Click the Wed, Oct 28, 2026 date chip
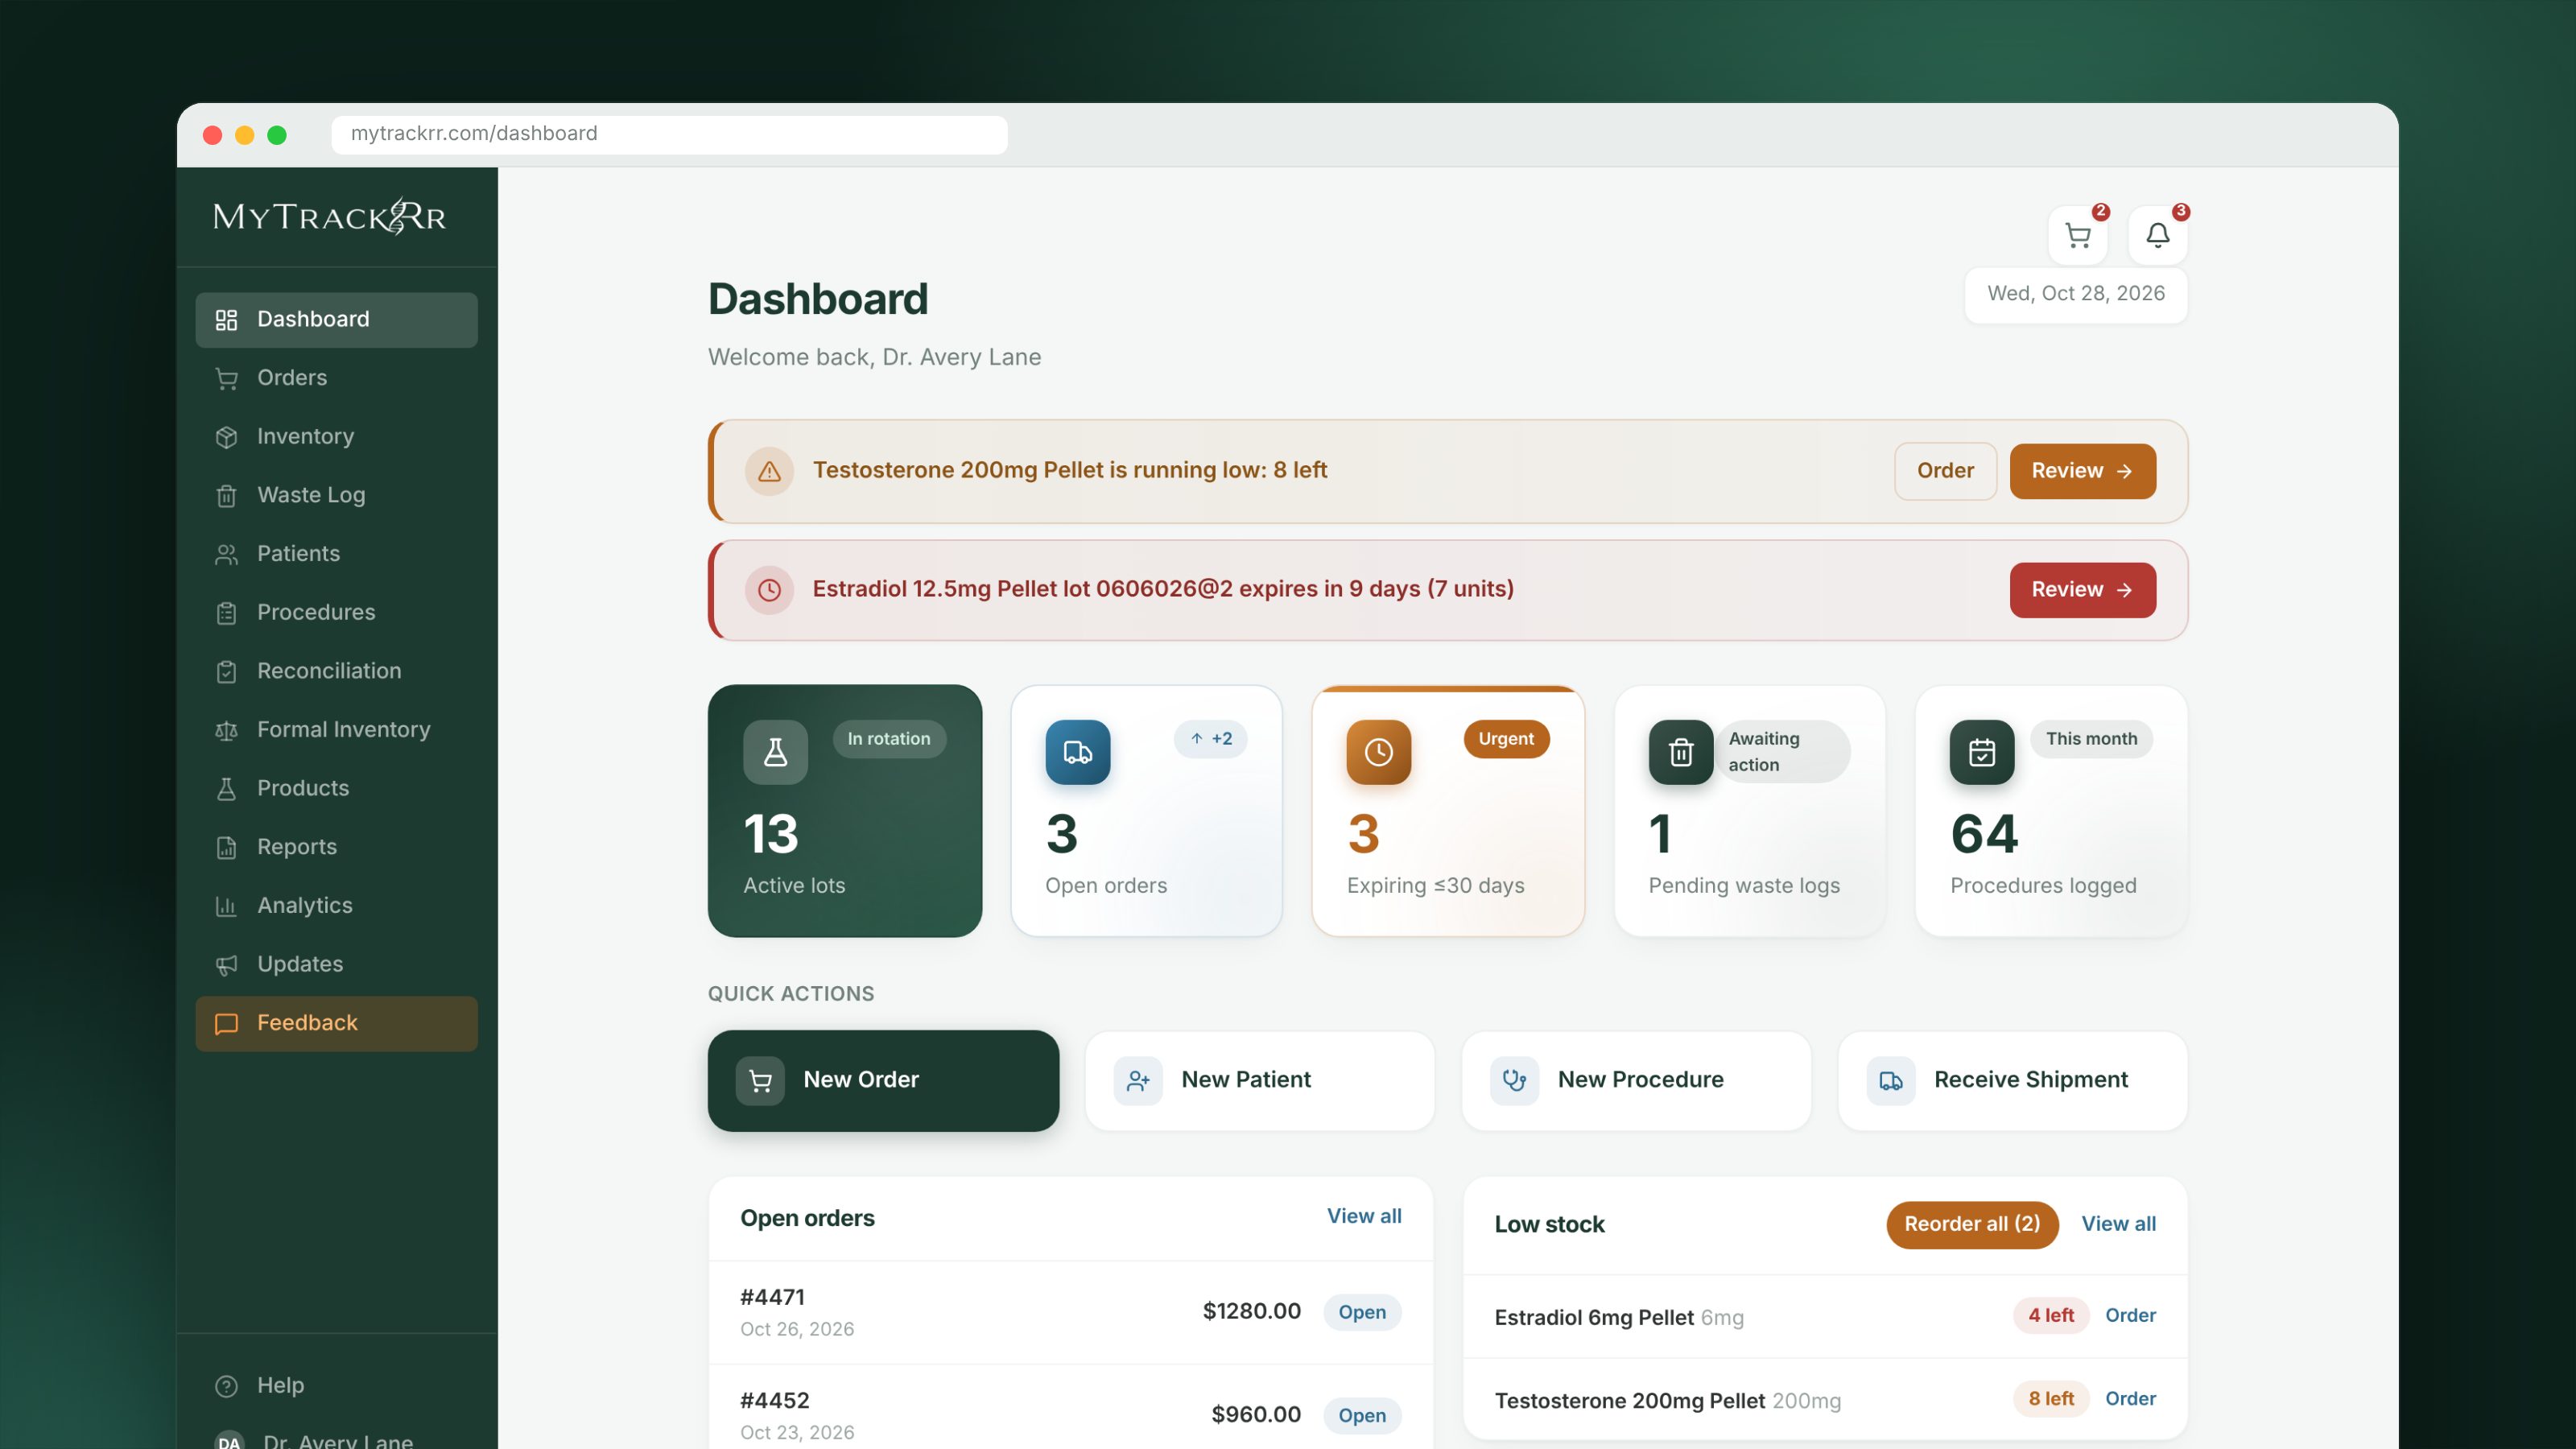The height and width of the screenshot is (1449, 2576). click(2076, 294)
